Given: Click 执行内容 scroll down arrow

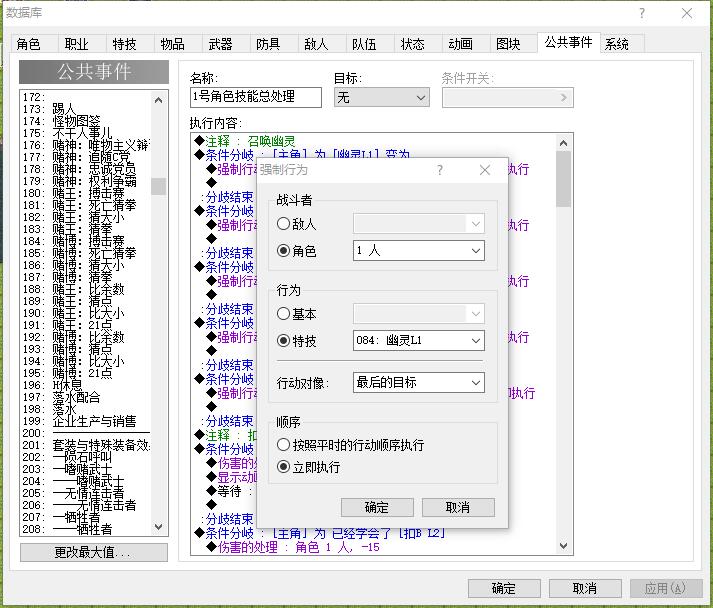Looking at the screenshot, I should [x=563, y=545].
